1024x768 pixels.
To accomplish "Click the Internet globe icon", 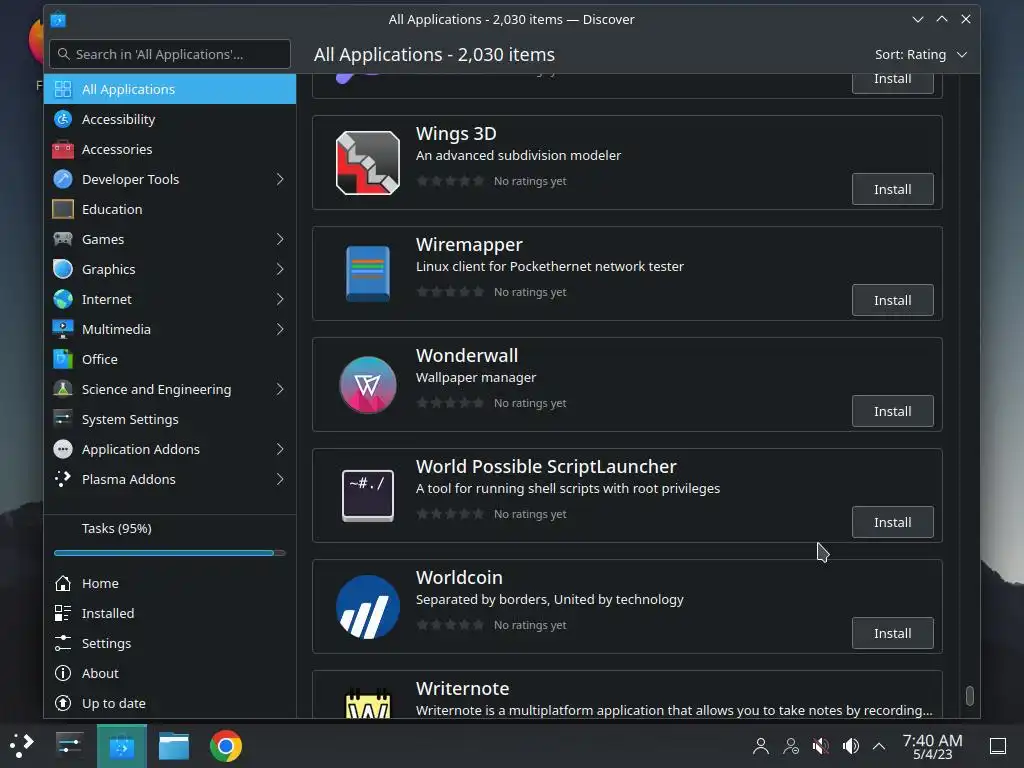I will pyautogui.click(x=63, y=299).
